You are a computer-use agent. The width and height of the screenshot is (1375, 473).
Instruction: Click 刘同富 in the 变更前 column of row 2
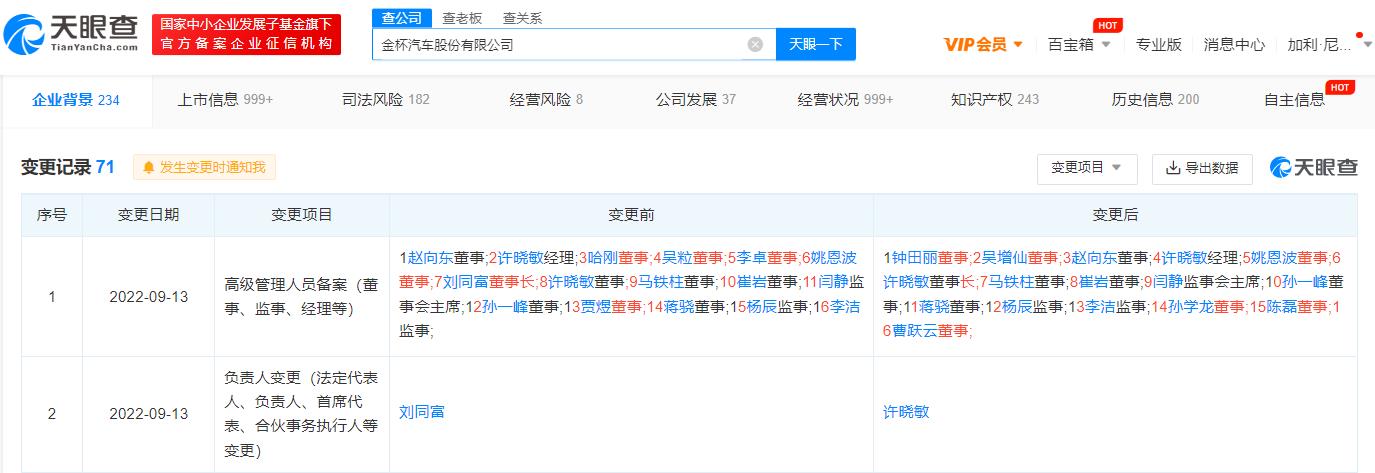pos(422,412)
